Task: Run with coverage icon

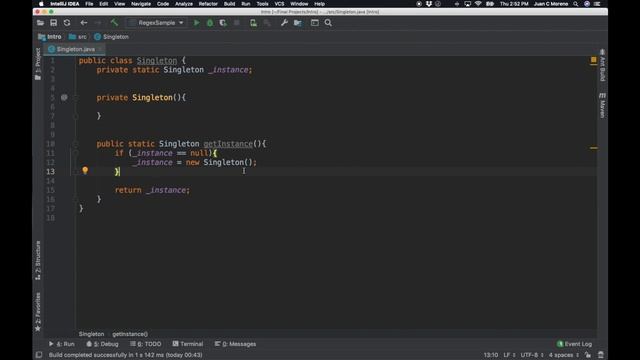Action: (223, 23)
